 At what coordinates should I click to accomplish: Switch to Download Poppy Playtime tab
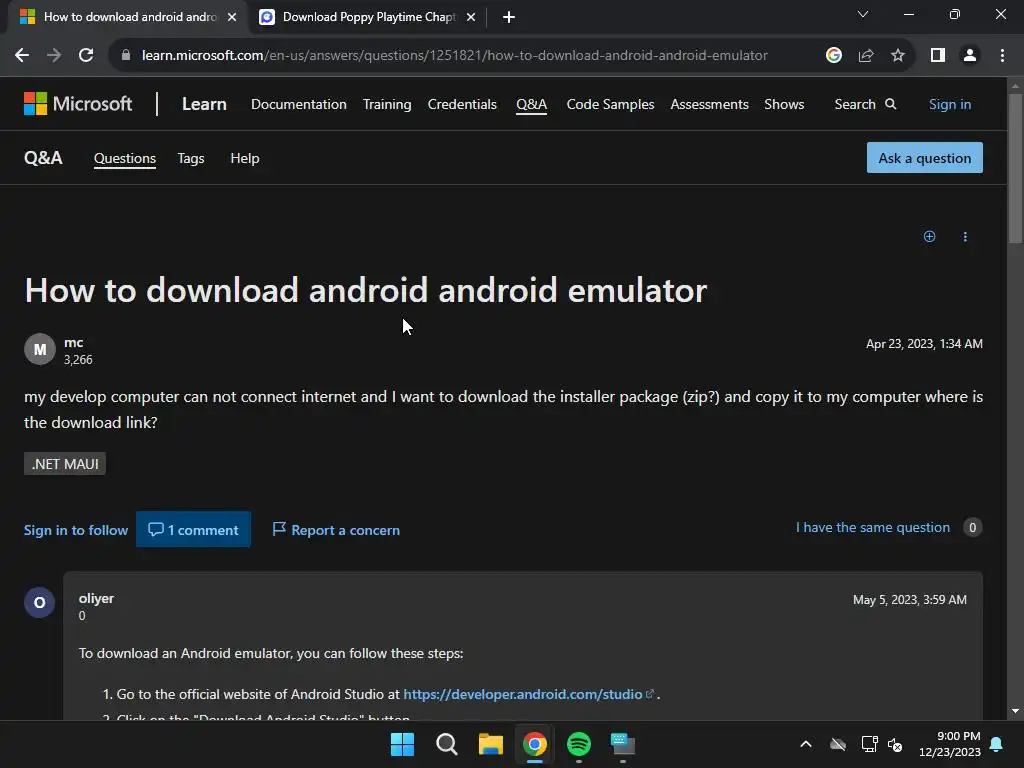point(368,17)
